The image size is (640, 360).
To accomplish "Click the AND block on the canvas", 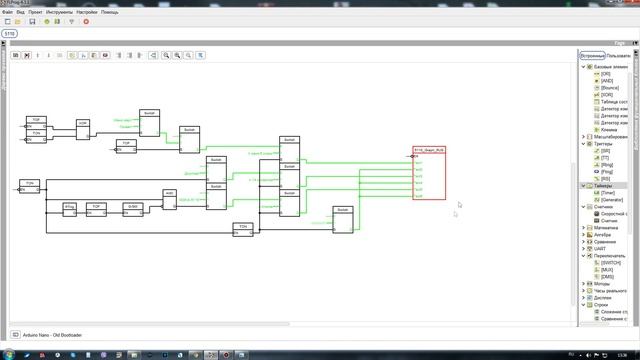I will point(169,200).
